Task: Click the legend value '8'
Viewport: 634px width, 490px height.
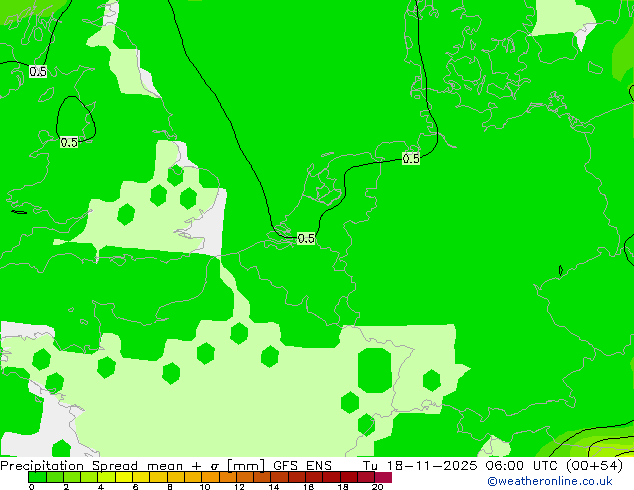Action: (170, 487)
